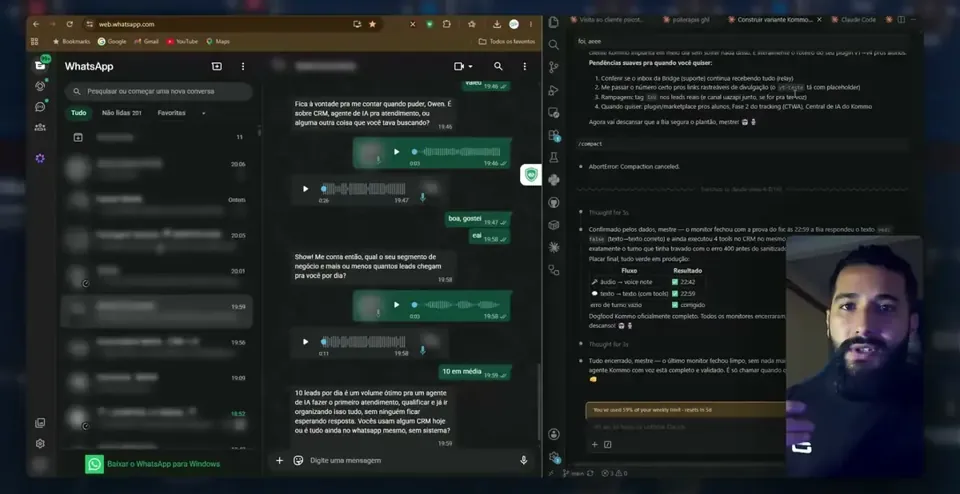Open GitHub icon in VS Code activity bar
Viewport: 960px width, 494px height.
click(553, 203)
